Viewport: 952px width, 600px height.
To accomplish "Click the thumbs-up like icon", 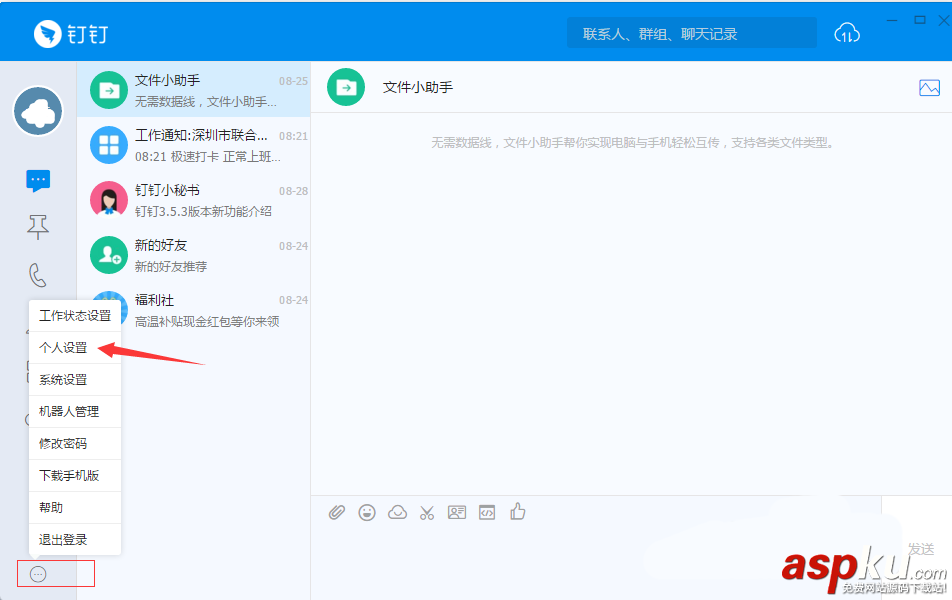I will coord(517,511).
